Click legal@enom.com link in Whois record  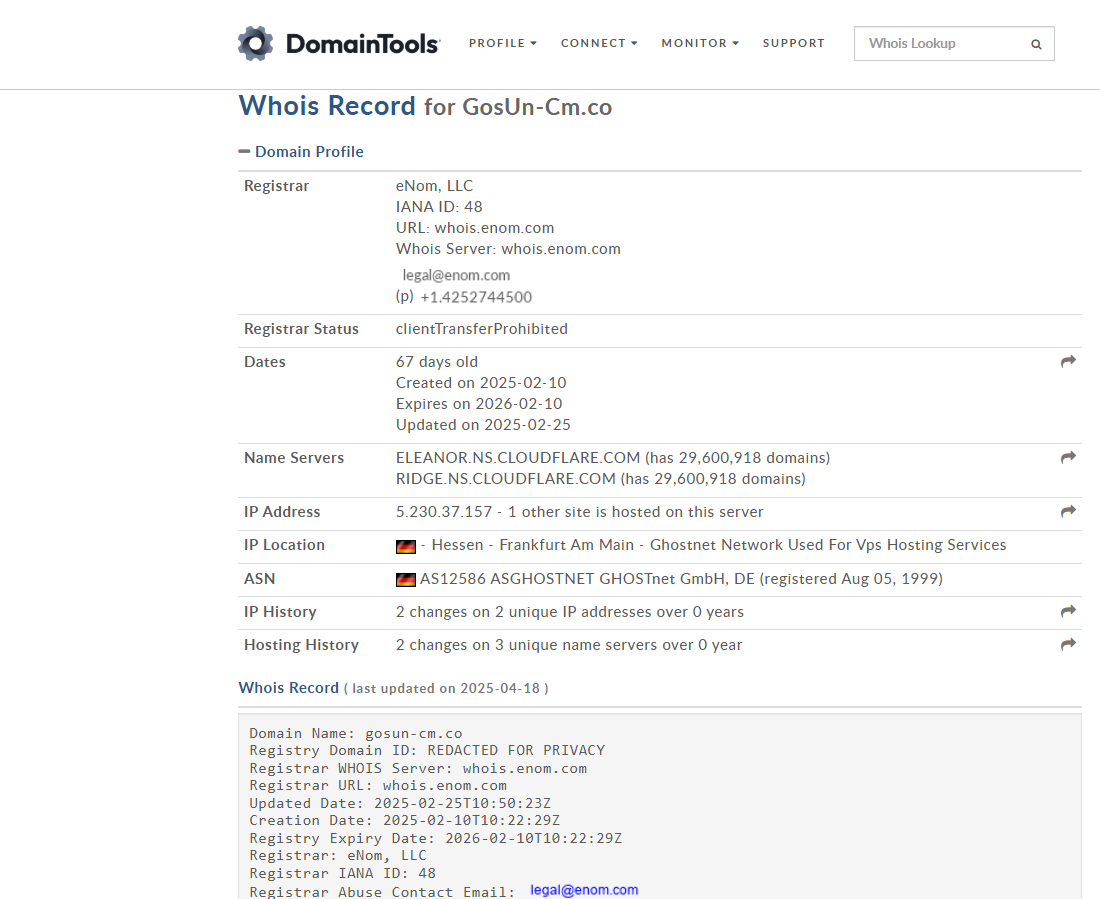tap(584, 890)
